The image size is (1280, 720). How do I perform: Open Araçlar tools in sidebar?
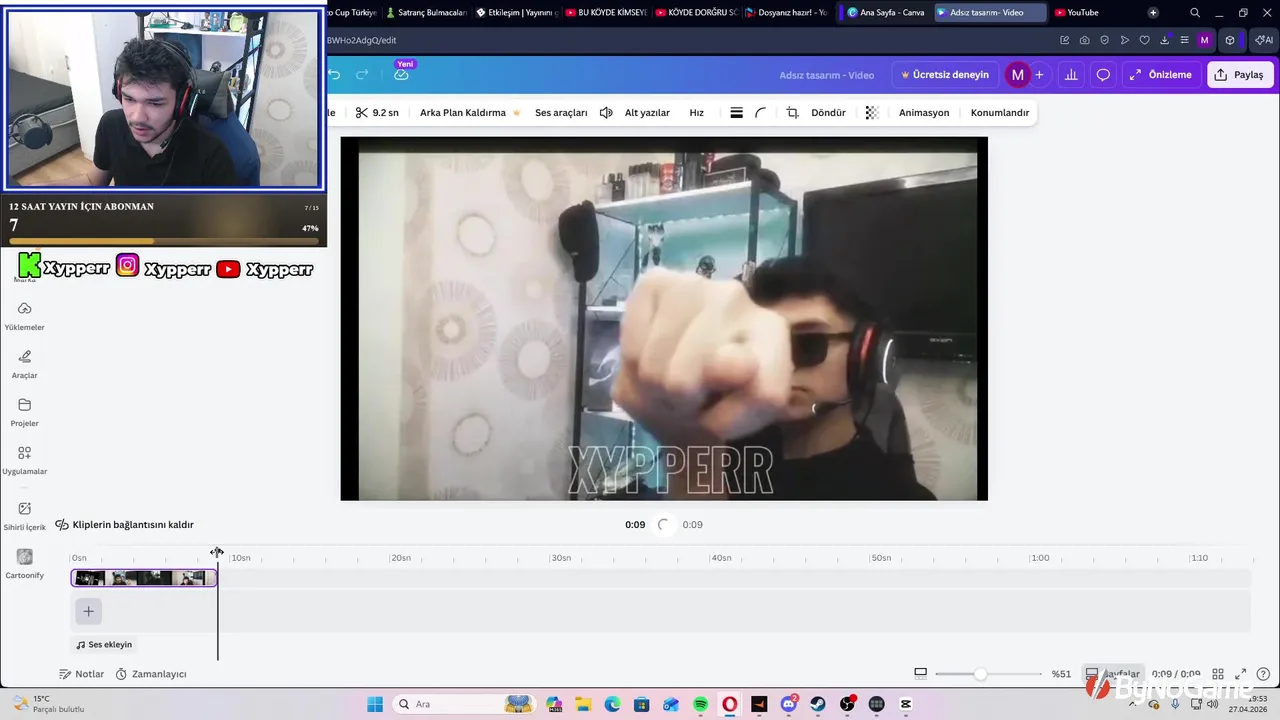24,364
